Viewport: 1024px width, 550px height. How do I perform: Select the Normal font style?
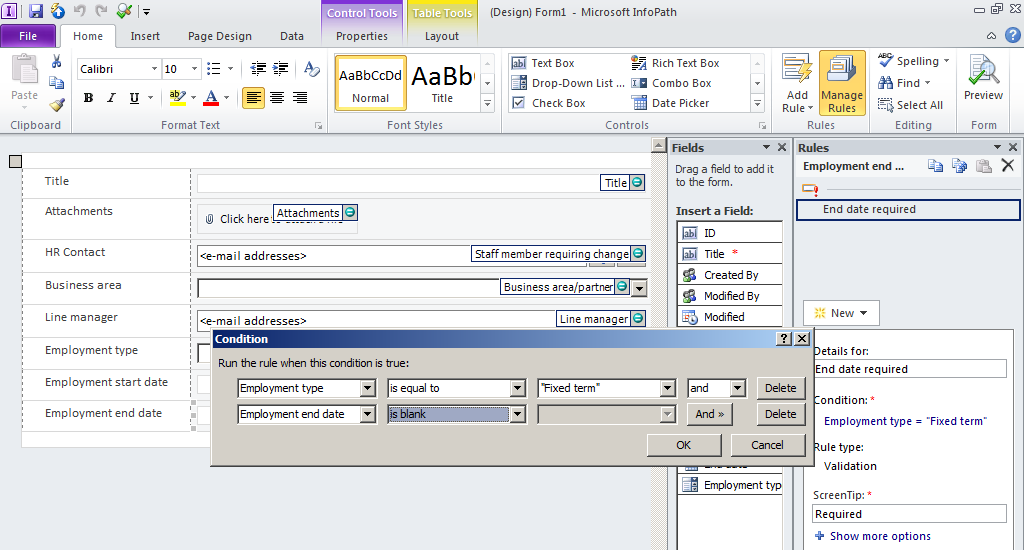(370, 83)
